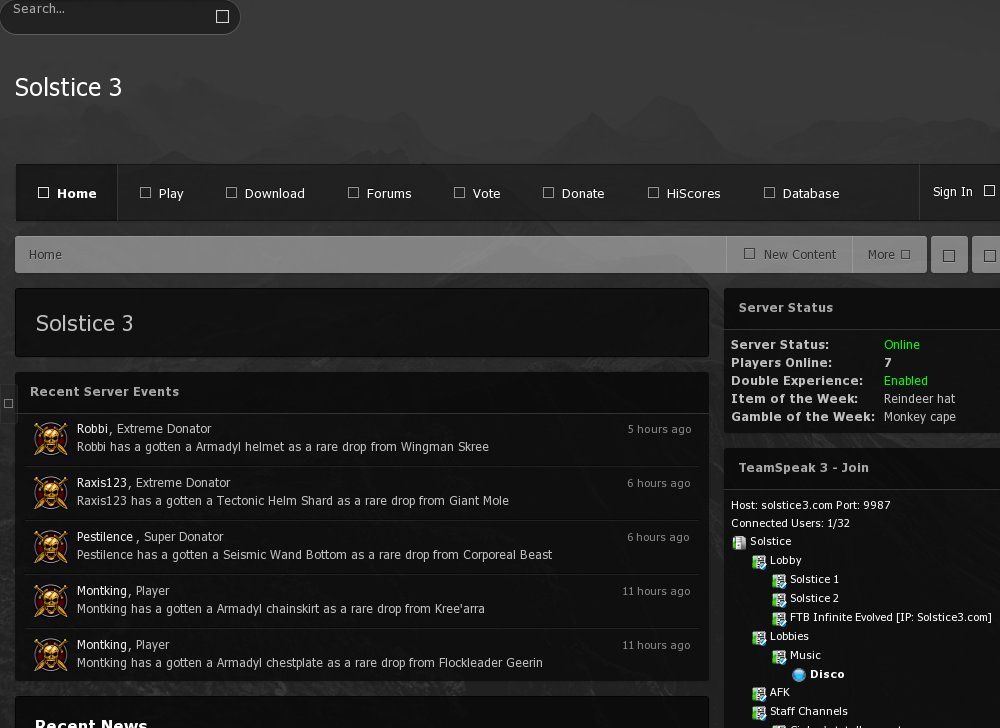Viewport: 1000px width, 728px height.
Task: Open Montking's profile link in Kree'arra event
Action: (101, 591)
